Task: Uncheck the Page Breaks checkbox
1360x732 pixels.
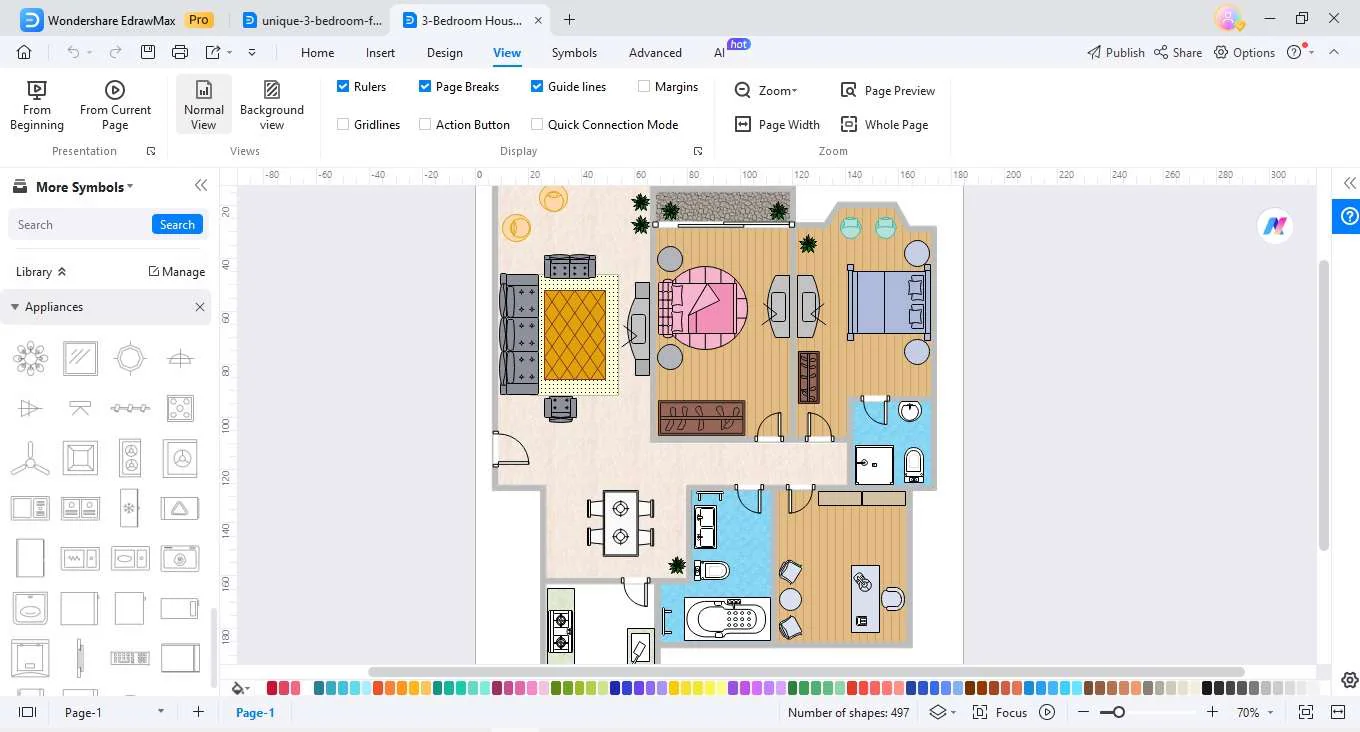Action: tap(425, 87)
